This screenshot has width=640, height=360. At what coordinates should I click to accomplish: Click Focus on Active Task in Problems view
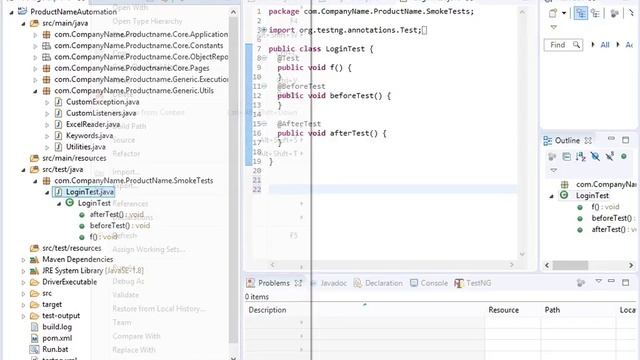[581, 282]
